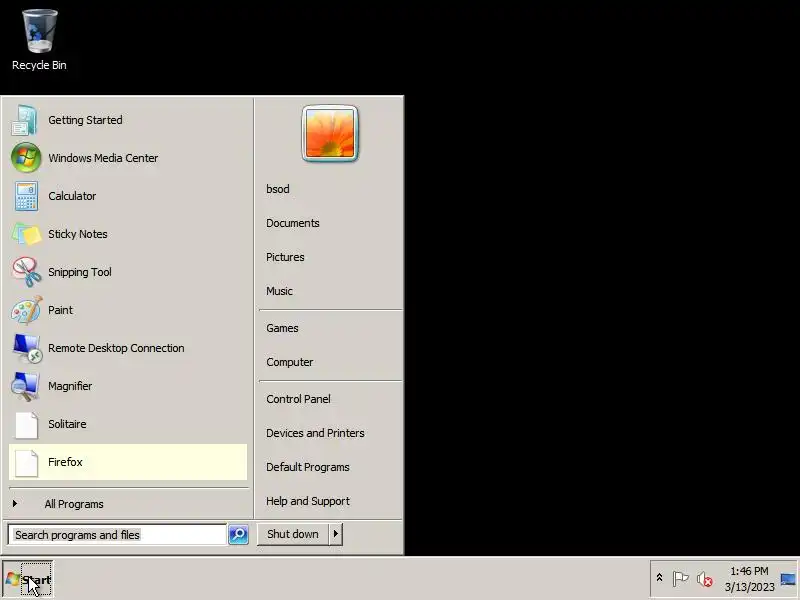Open the Computer link
This screenshot has height=600, width=800.
289,362
